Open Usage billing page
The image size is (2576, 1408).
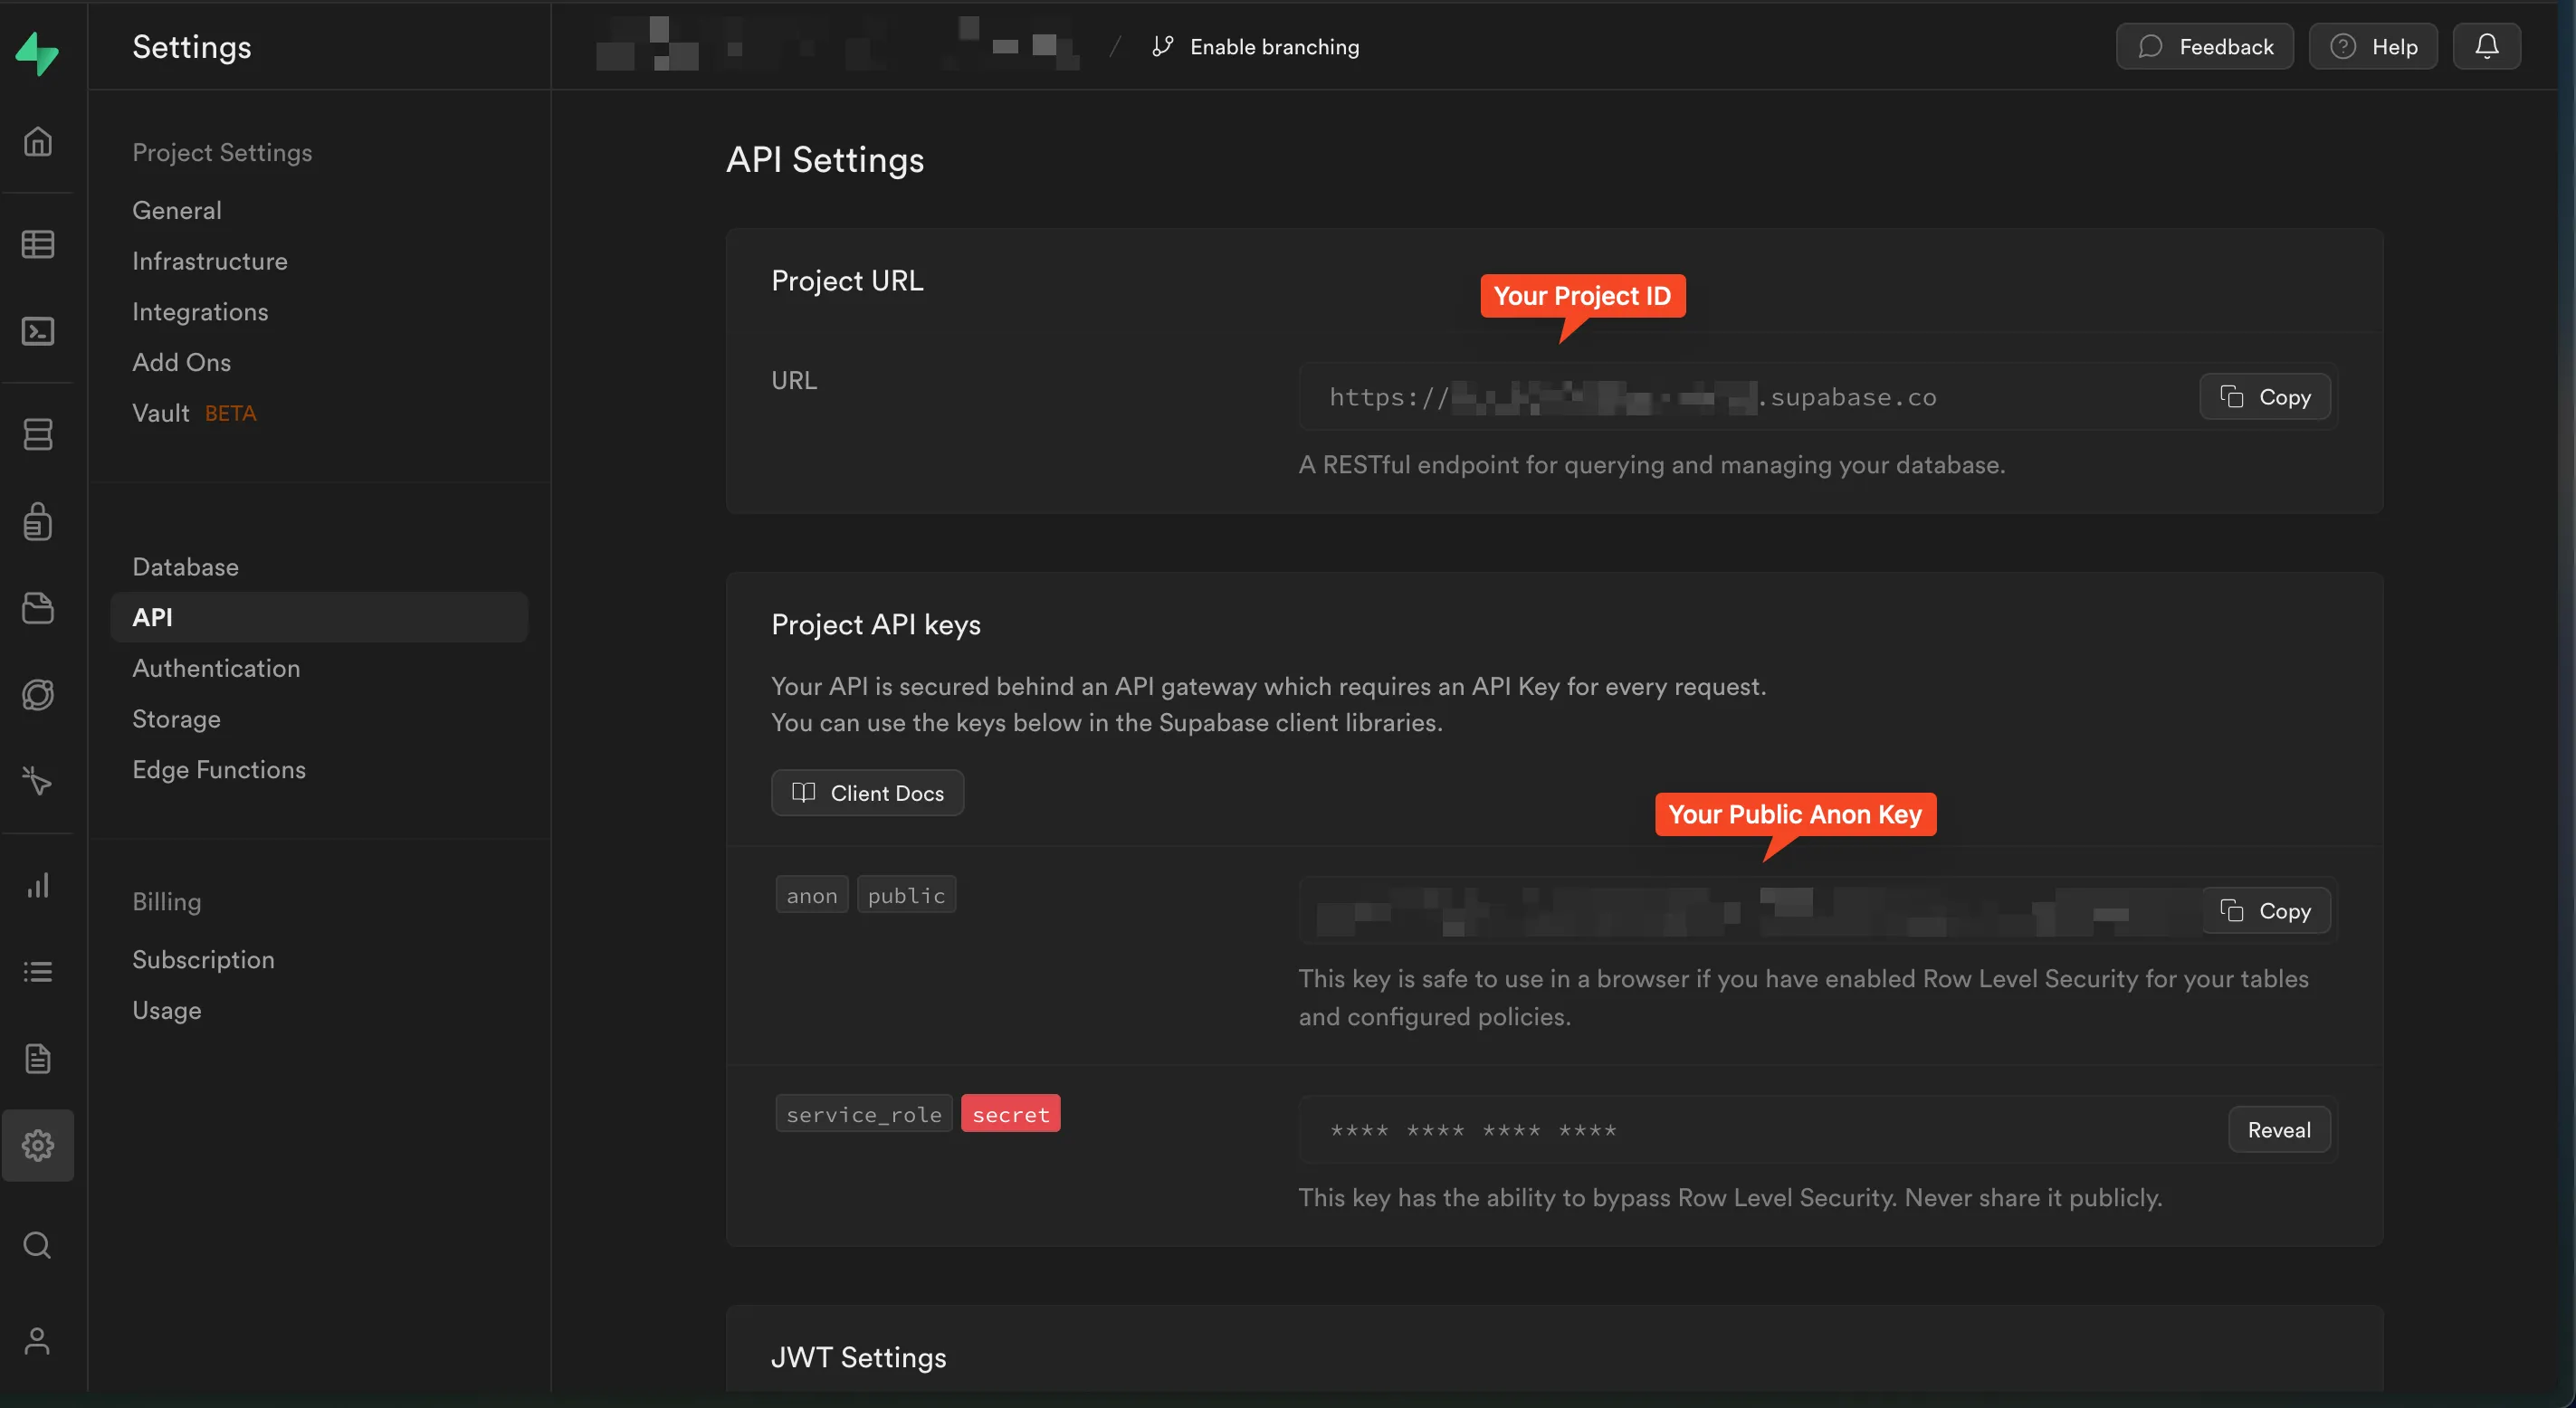167,1010
